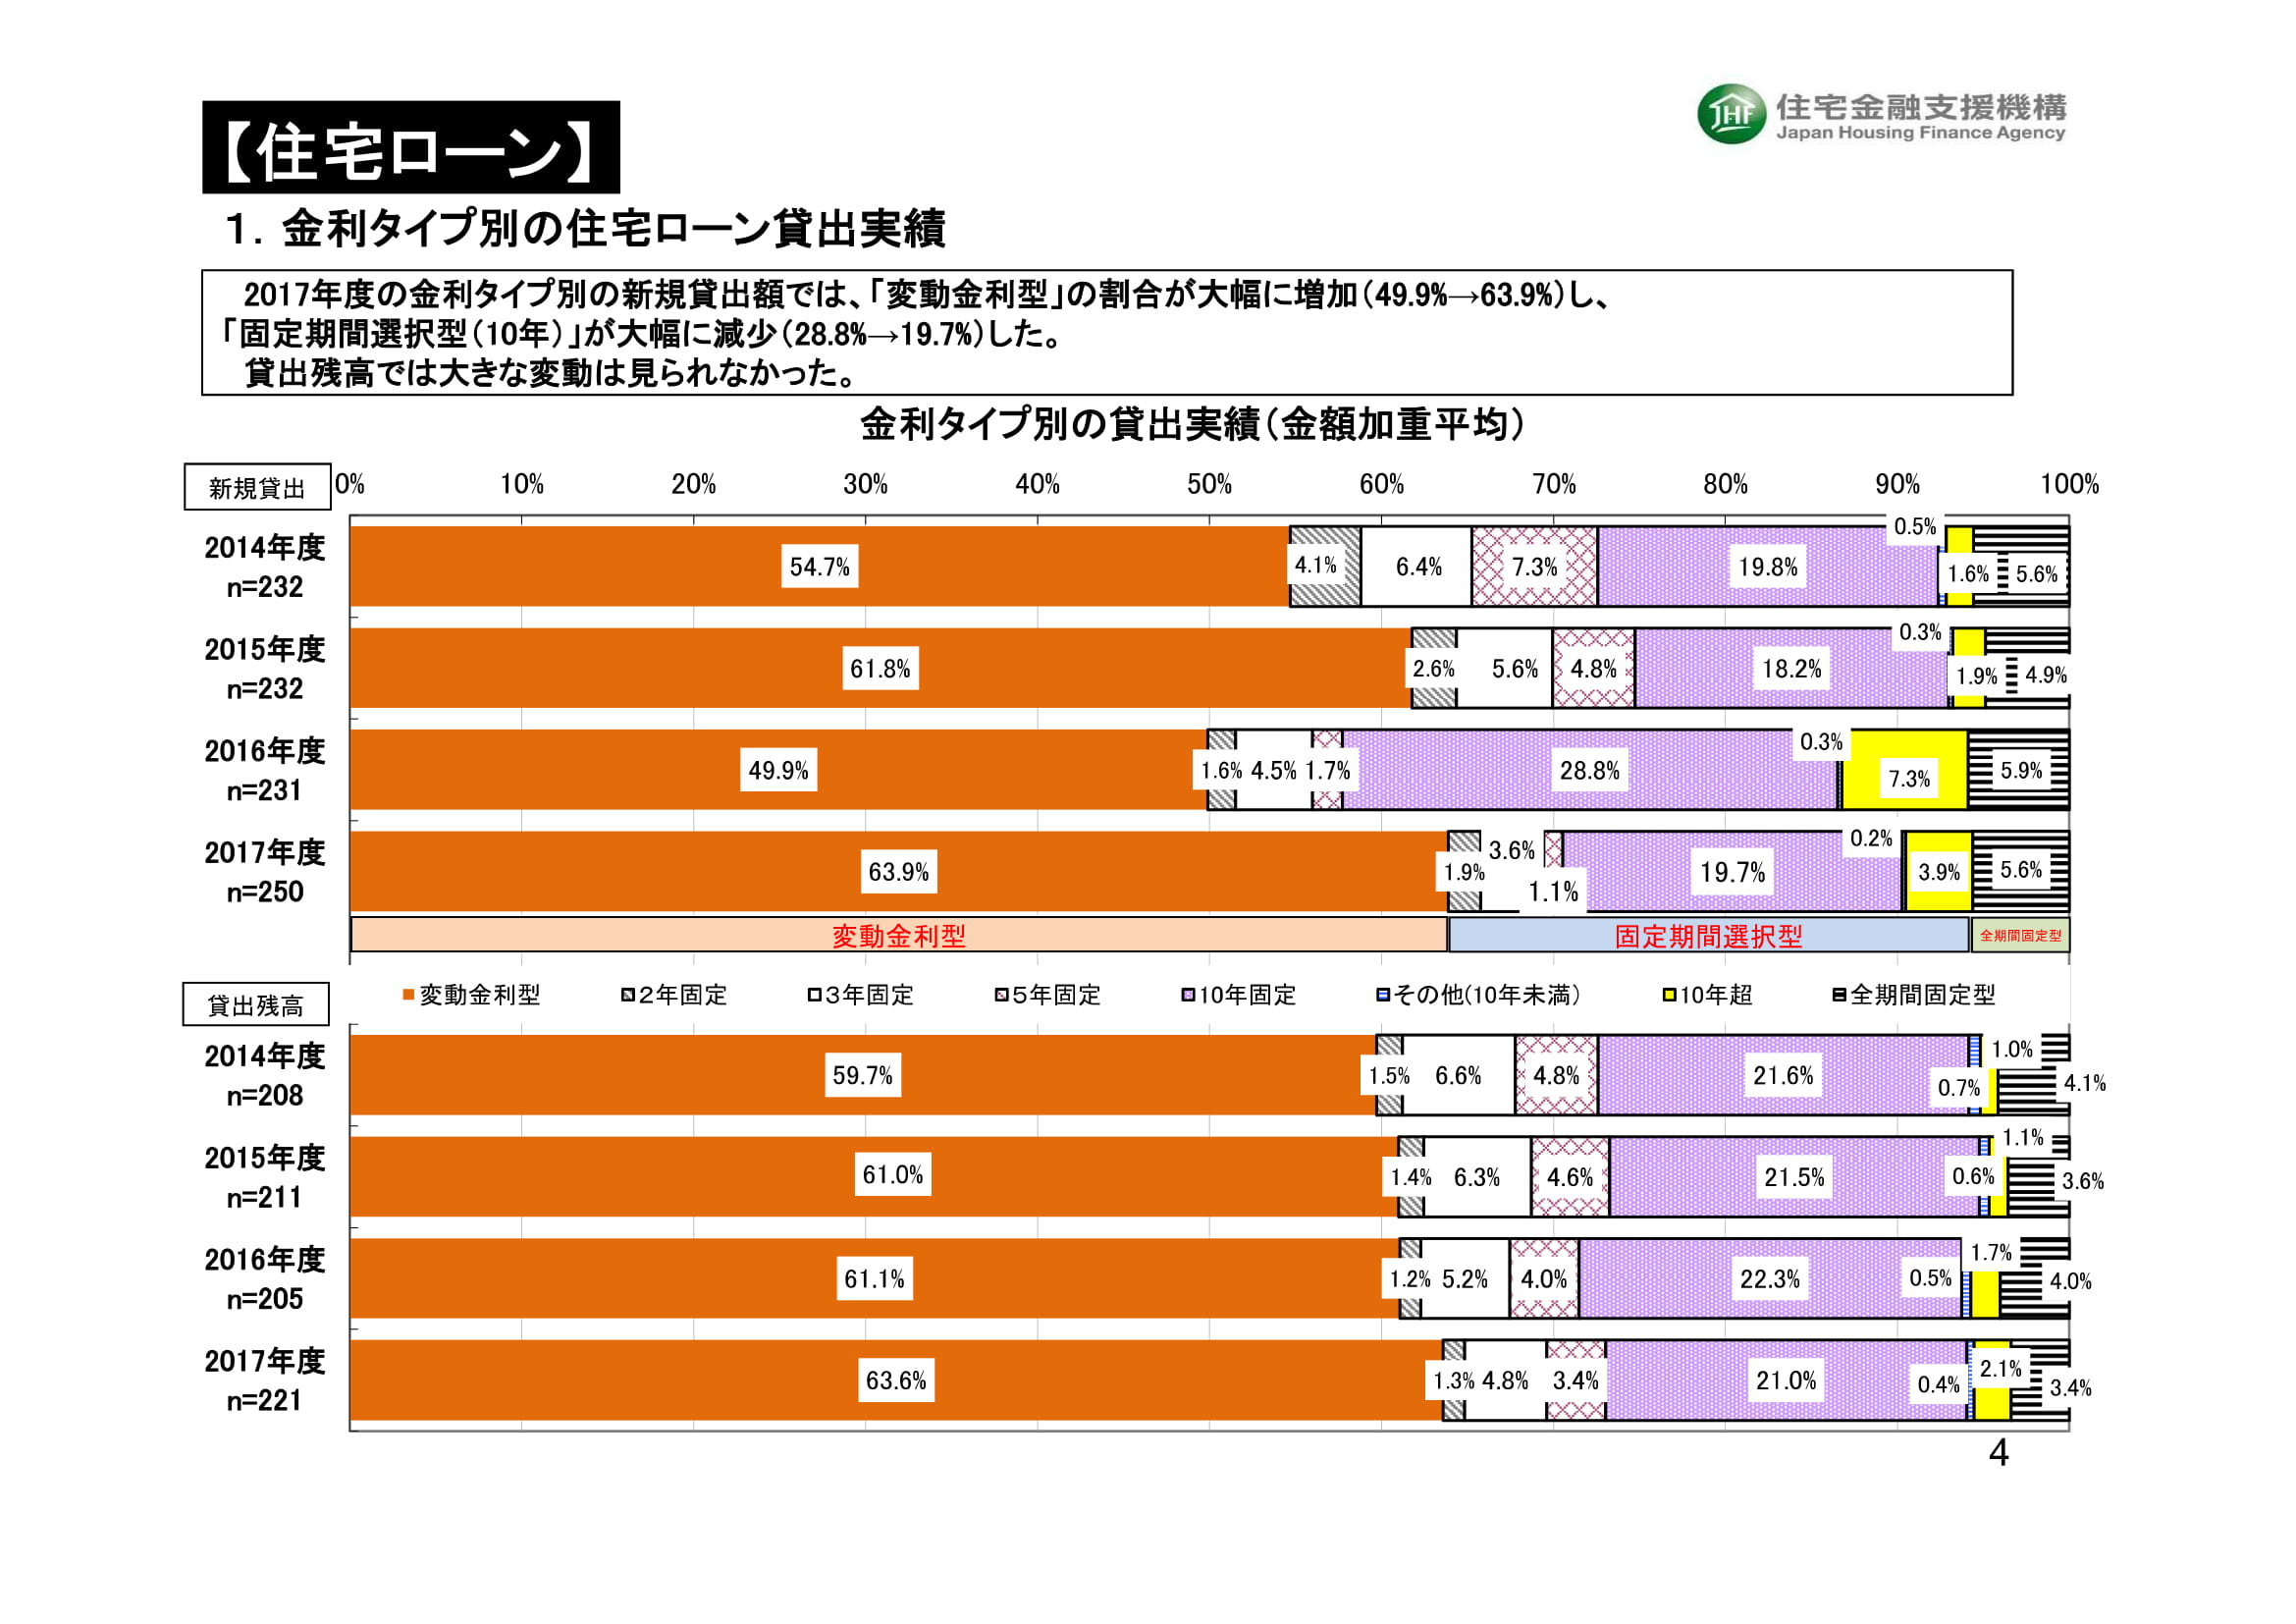Click the Japan Housing Finance Agency logo
Viewport: 2296px width, 1624px height.
1881,115
